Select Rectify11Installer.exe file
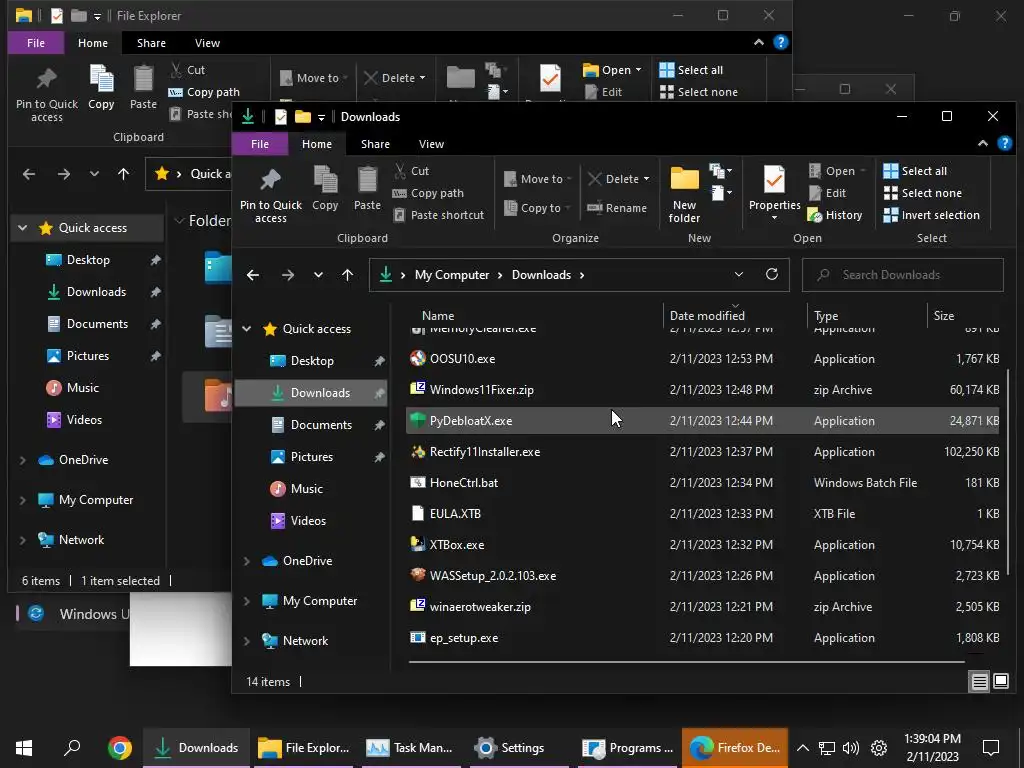This screenshot has height=768, width=1024. pyautogui.click(x=703, y=452)
